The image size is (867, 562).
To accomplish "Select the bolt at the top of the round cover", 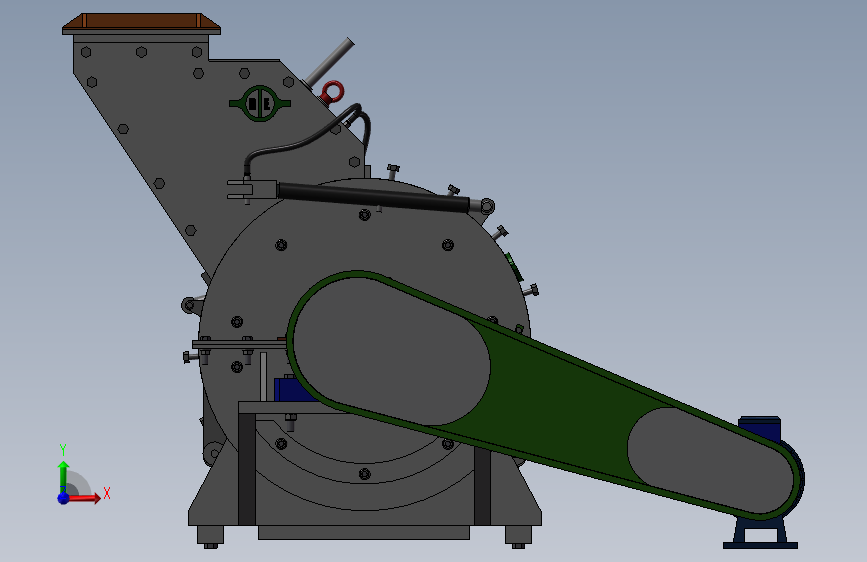I will point(364,215).
